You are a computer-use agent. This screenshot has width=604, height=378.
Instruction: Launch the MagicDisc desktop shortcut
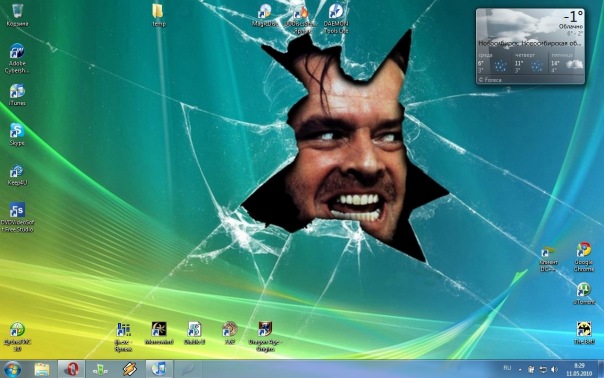[x=265, y=15]
